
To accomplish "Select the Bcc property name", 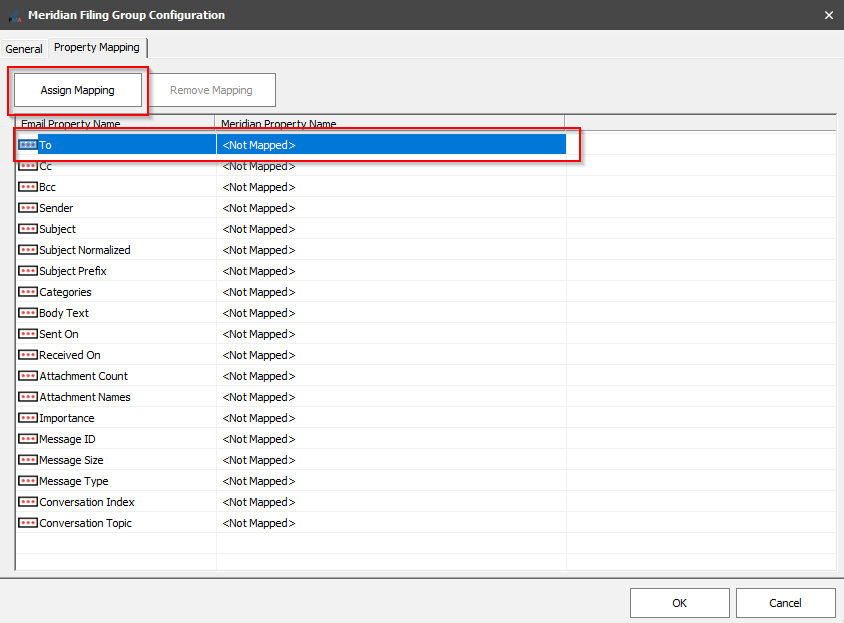I will [x=47, y=187].
